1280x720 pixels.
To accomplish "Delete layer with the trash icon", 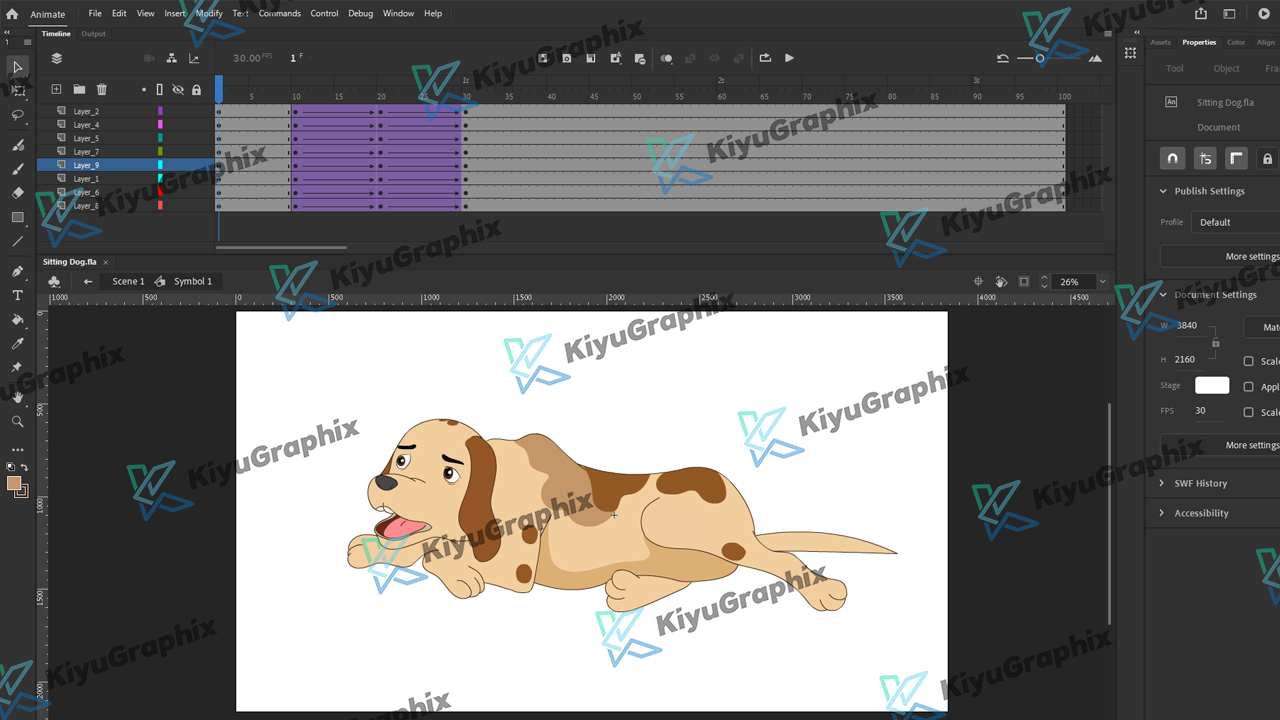I will click(x=101, y=89).
